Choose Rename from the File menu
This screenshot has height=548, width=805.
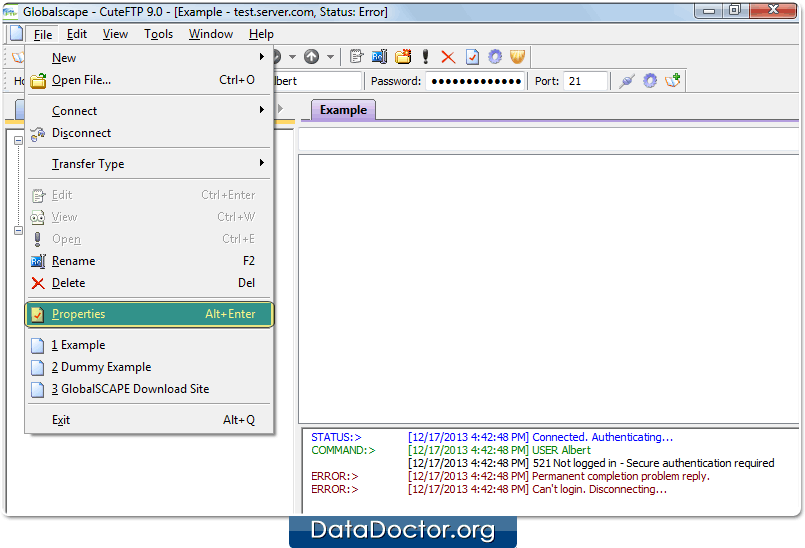pos(149,261)
